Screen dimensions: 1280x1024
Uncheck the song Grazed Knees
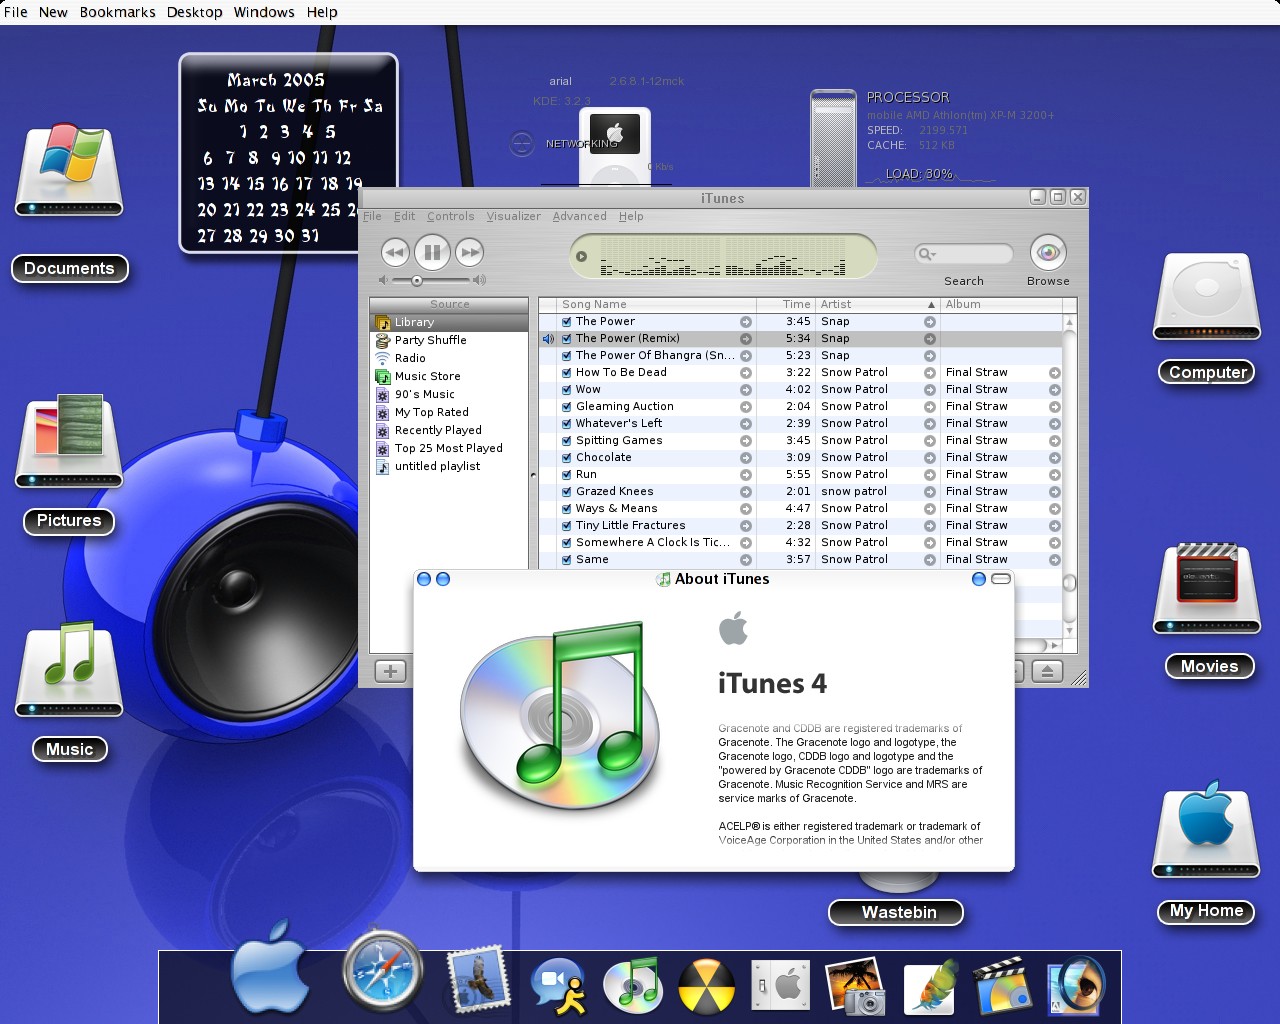[x=566, y=492]
